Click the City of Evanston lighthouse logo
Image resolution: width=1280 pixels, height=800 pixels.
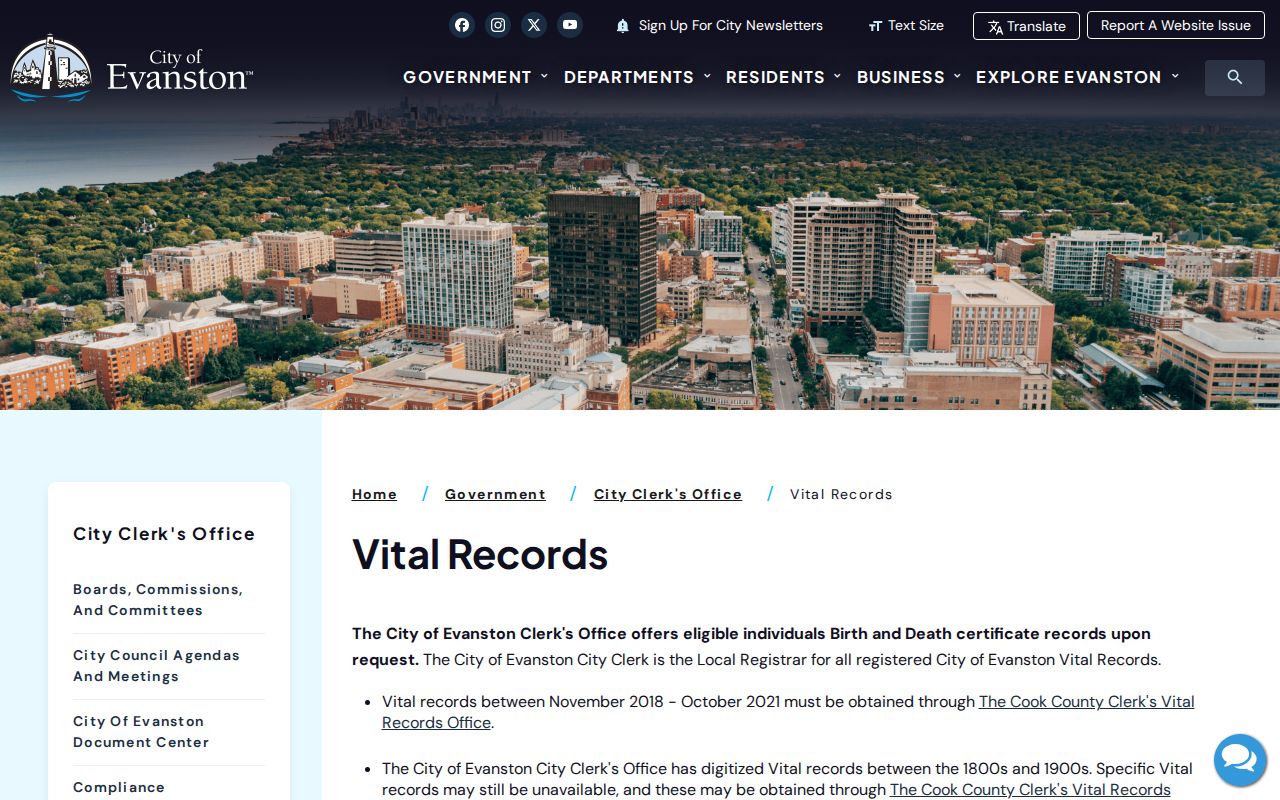131,69
